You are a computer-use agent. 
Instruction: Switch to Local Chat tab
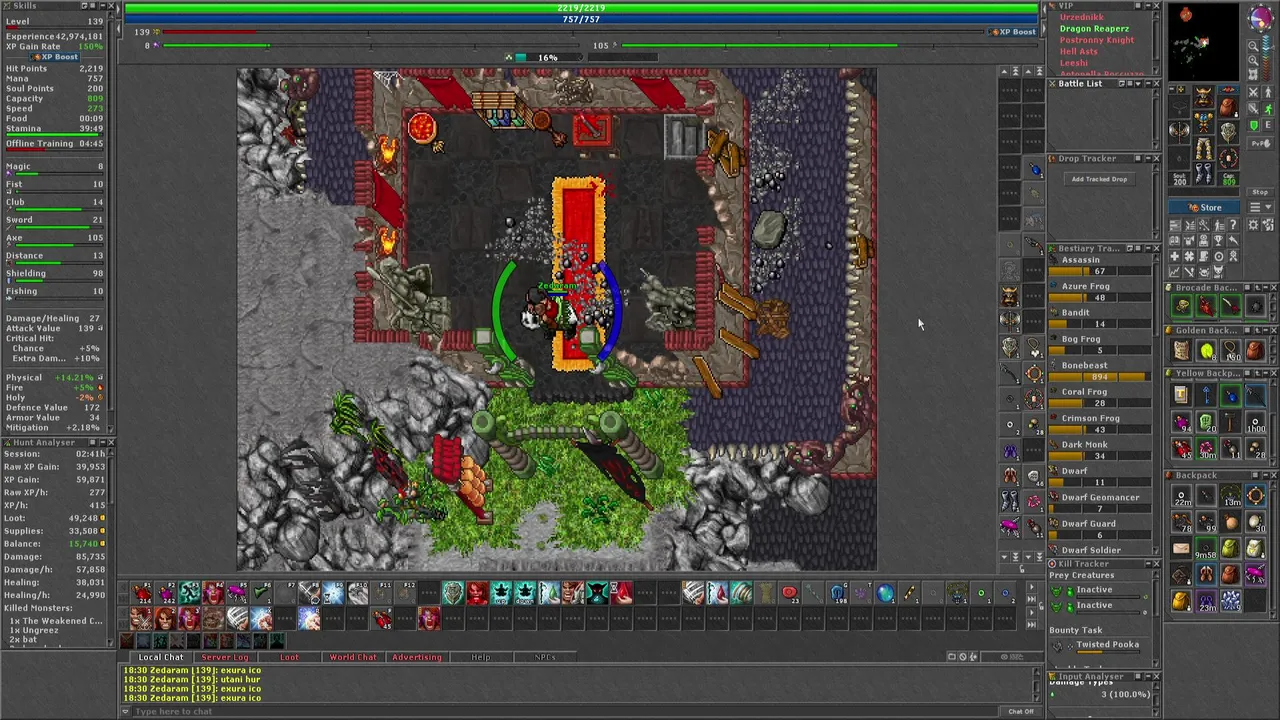160,657
